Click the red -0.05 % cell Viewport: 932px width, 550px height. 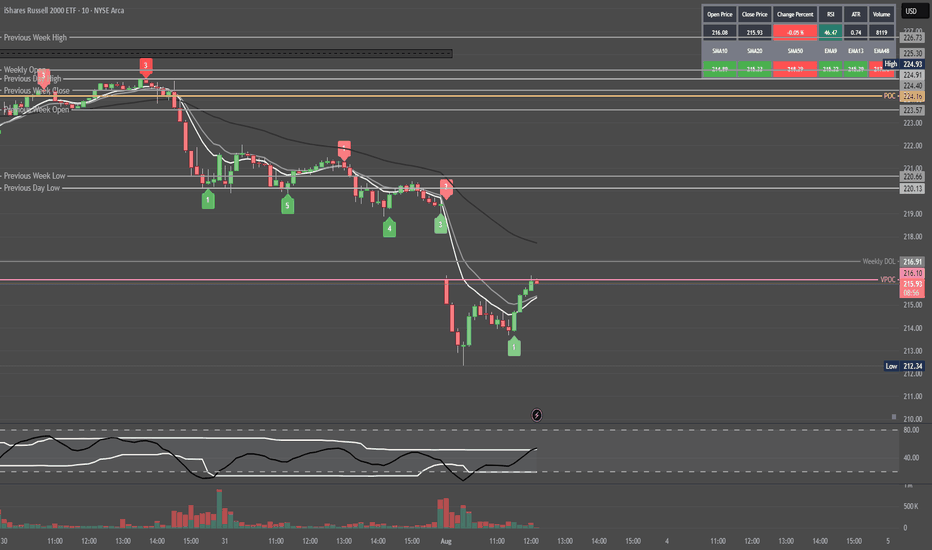795,33
